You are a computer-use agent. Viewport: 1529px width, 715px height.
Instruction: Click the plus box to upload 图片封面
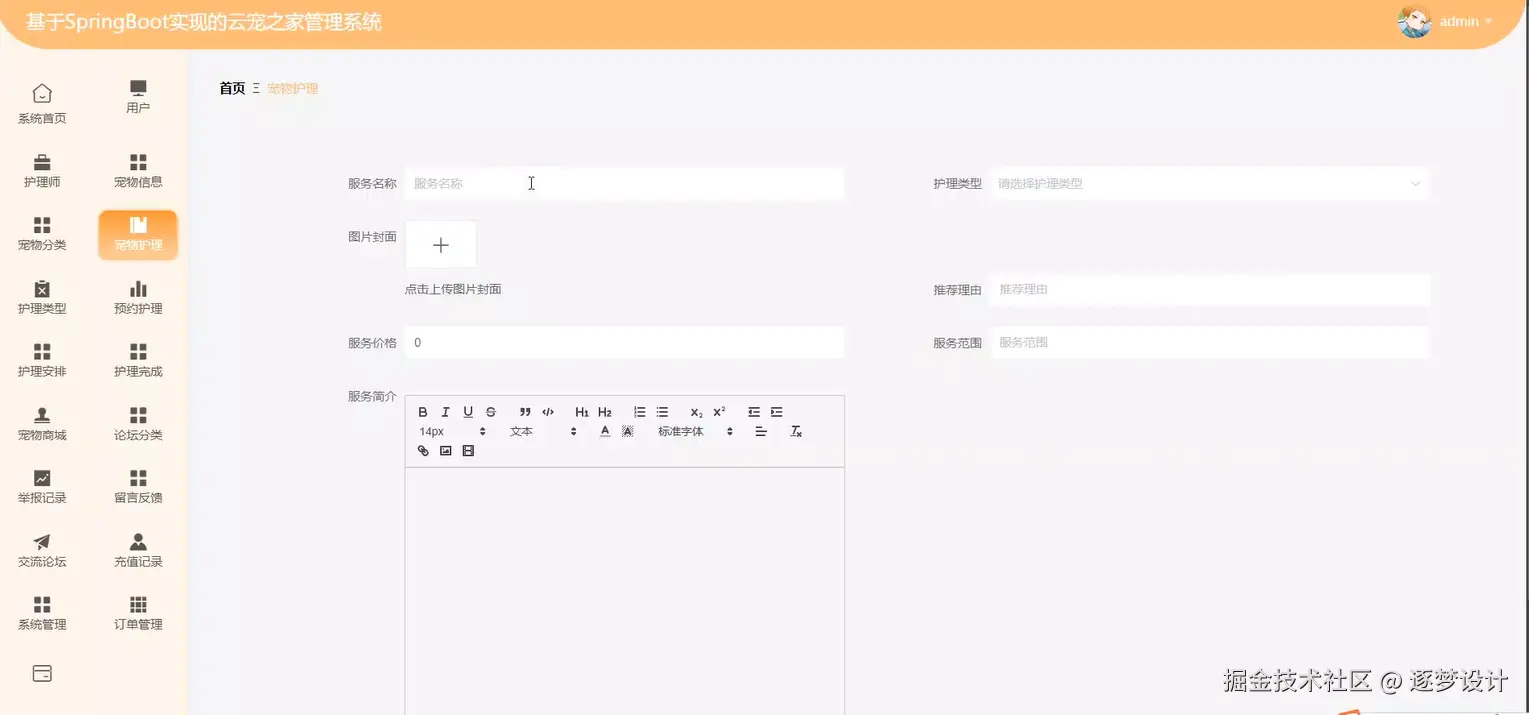441,245
